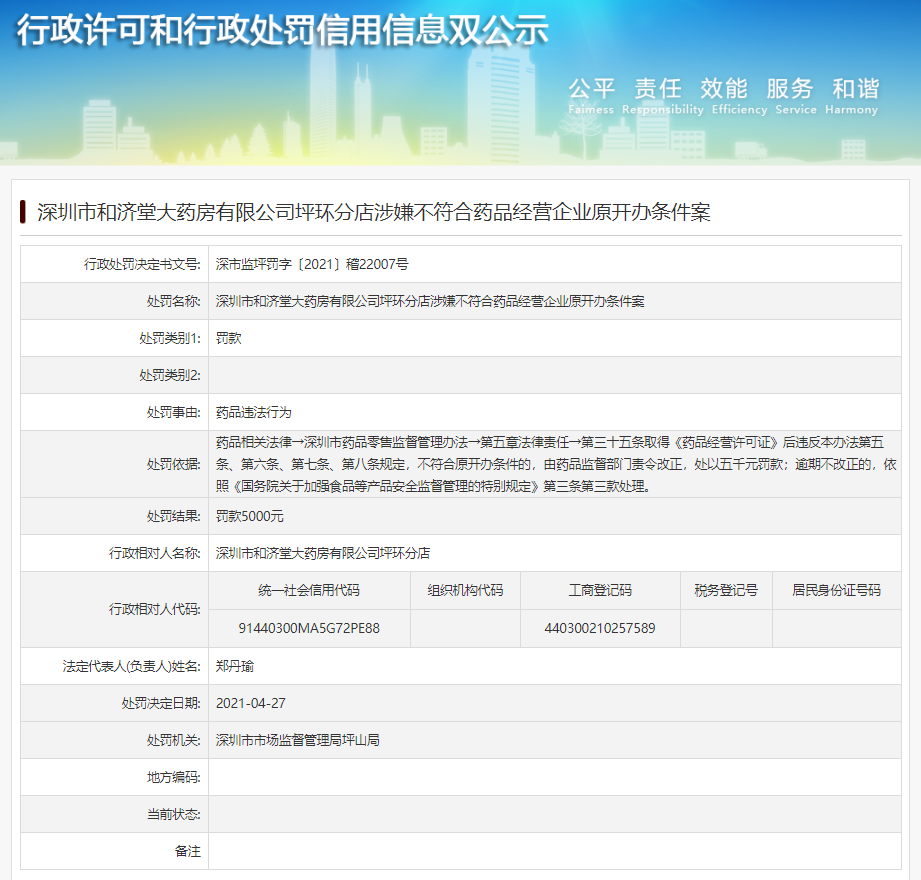Viewport: 921px width, 880px height.
Task: Click the 处罚类别1 label
Action: pyautogui.click(x=170, y=338)
